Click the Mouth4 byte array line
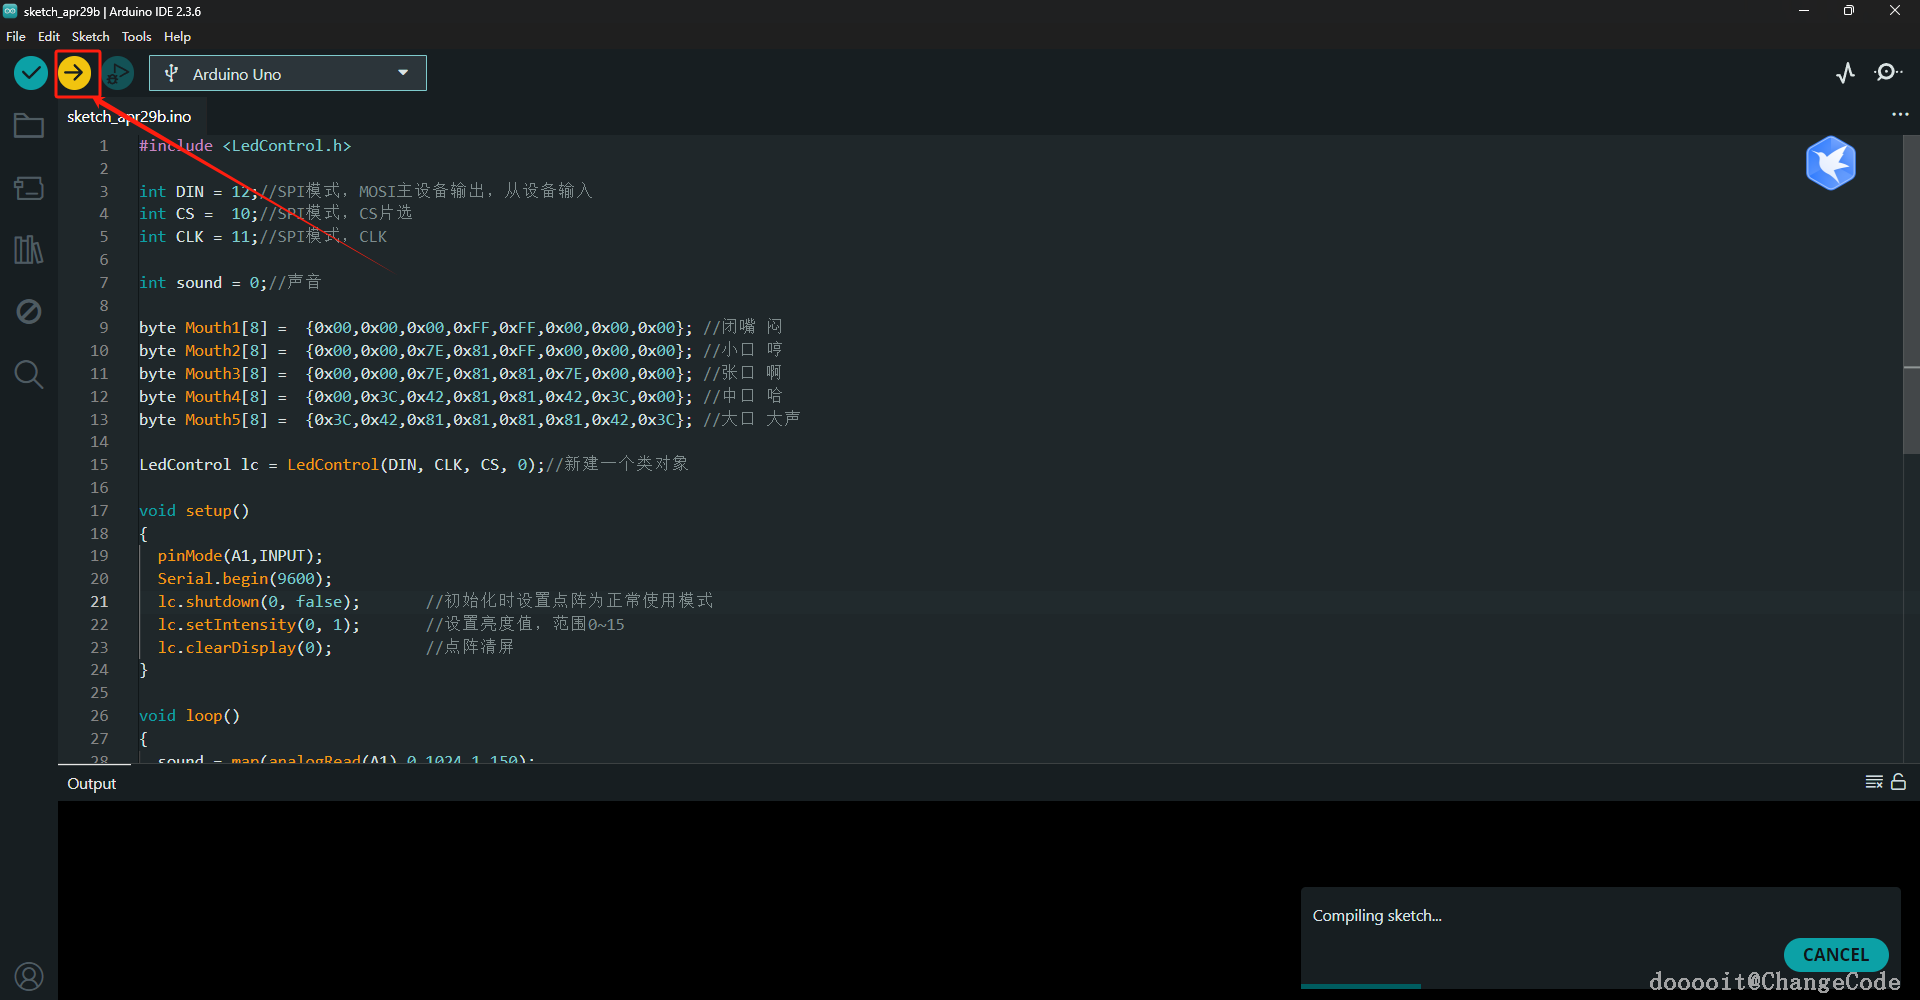The image size is (1920, 1000). (460, 397)
